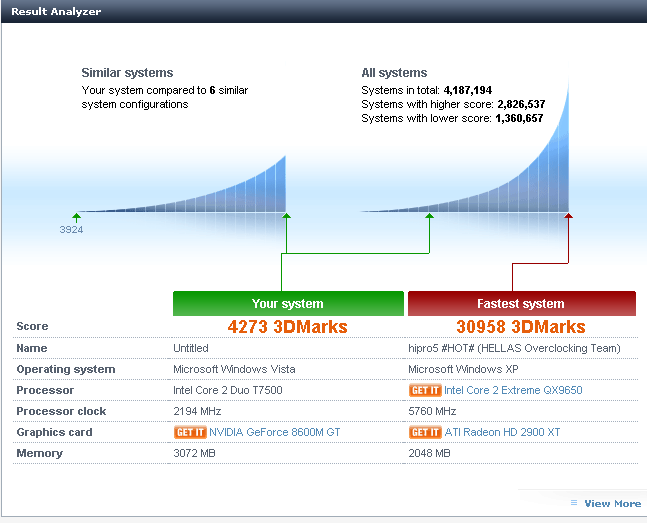
Task: Click the Score row label
Action: click(32, 326)
